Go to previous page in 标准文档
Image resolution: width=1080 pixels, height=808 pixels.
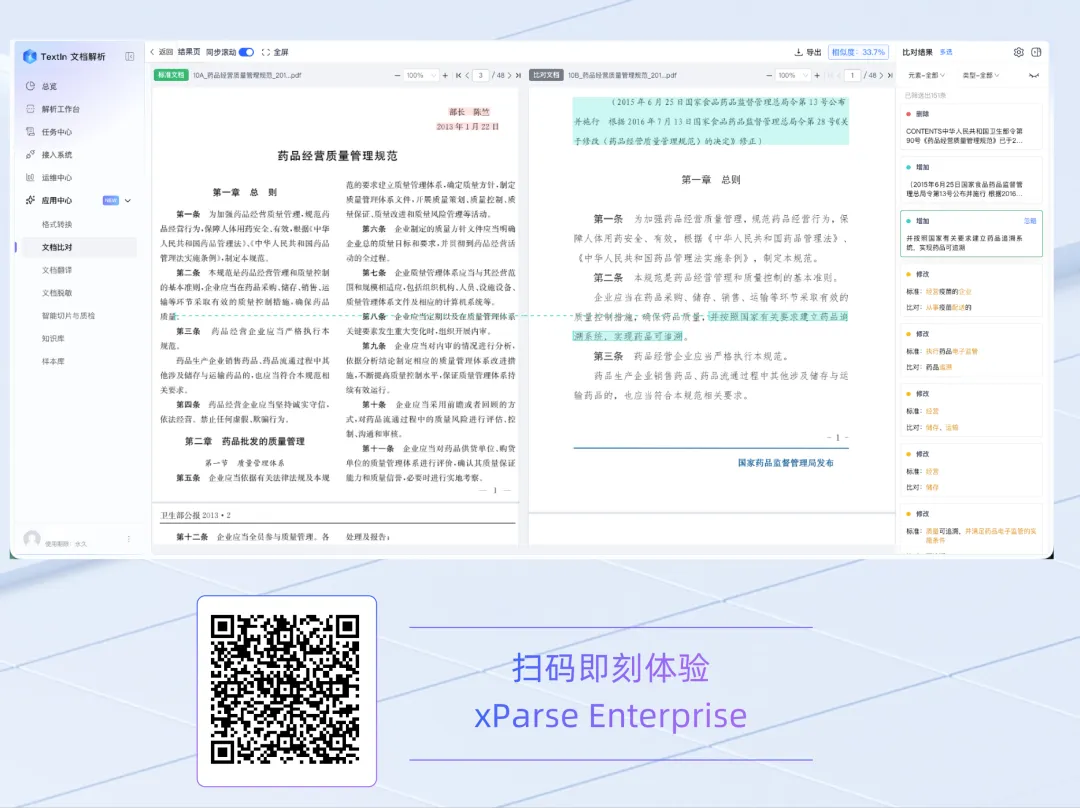pos(468,75)
